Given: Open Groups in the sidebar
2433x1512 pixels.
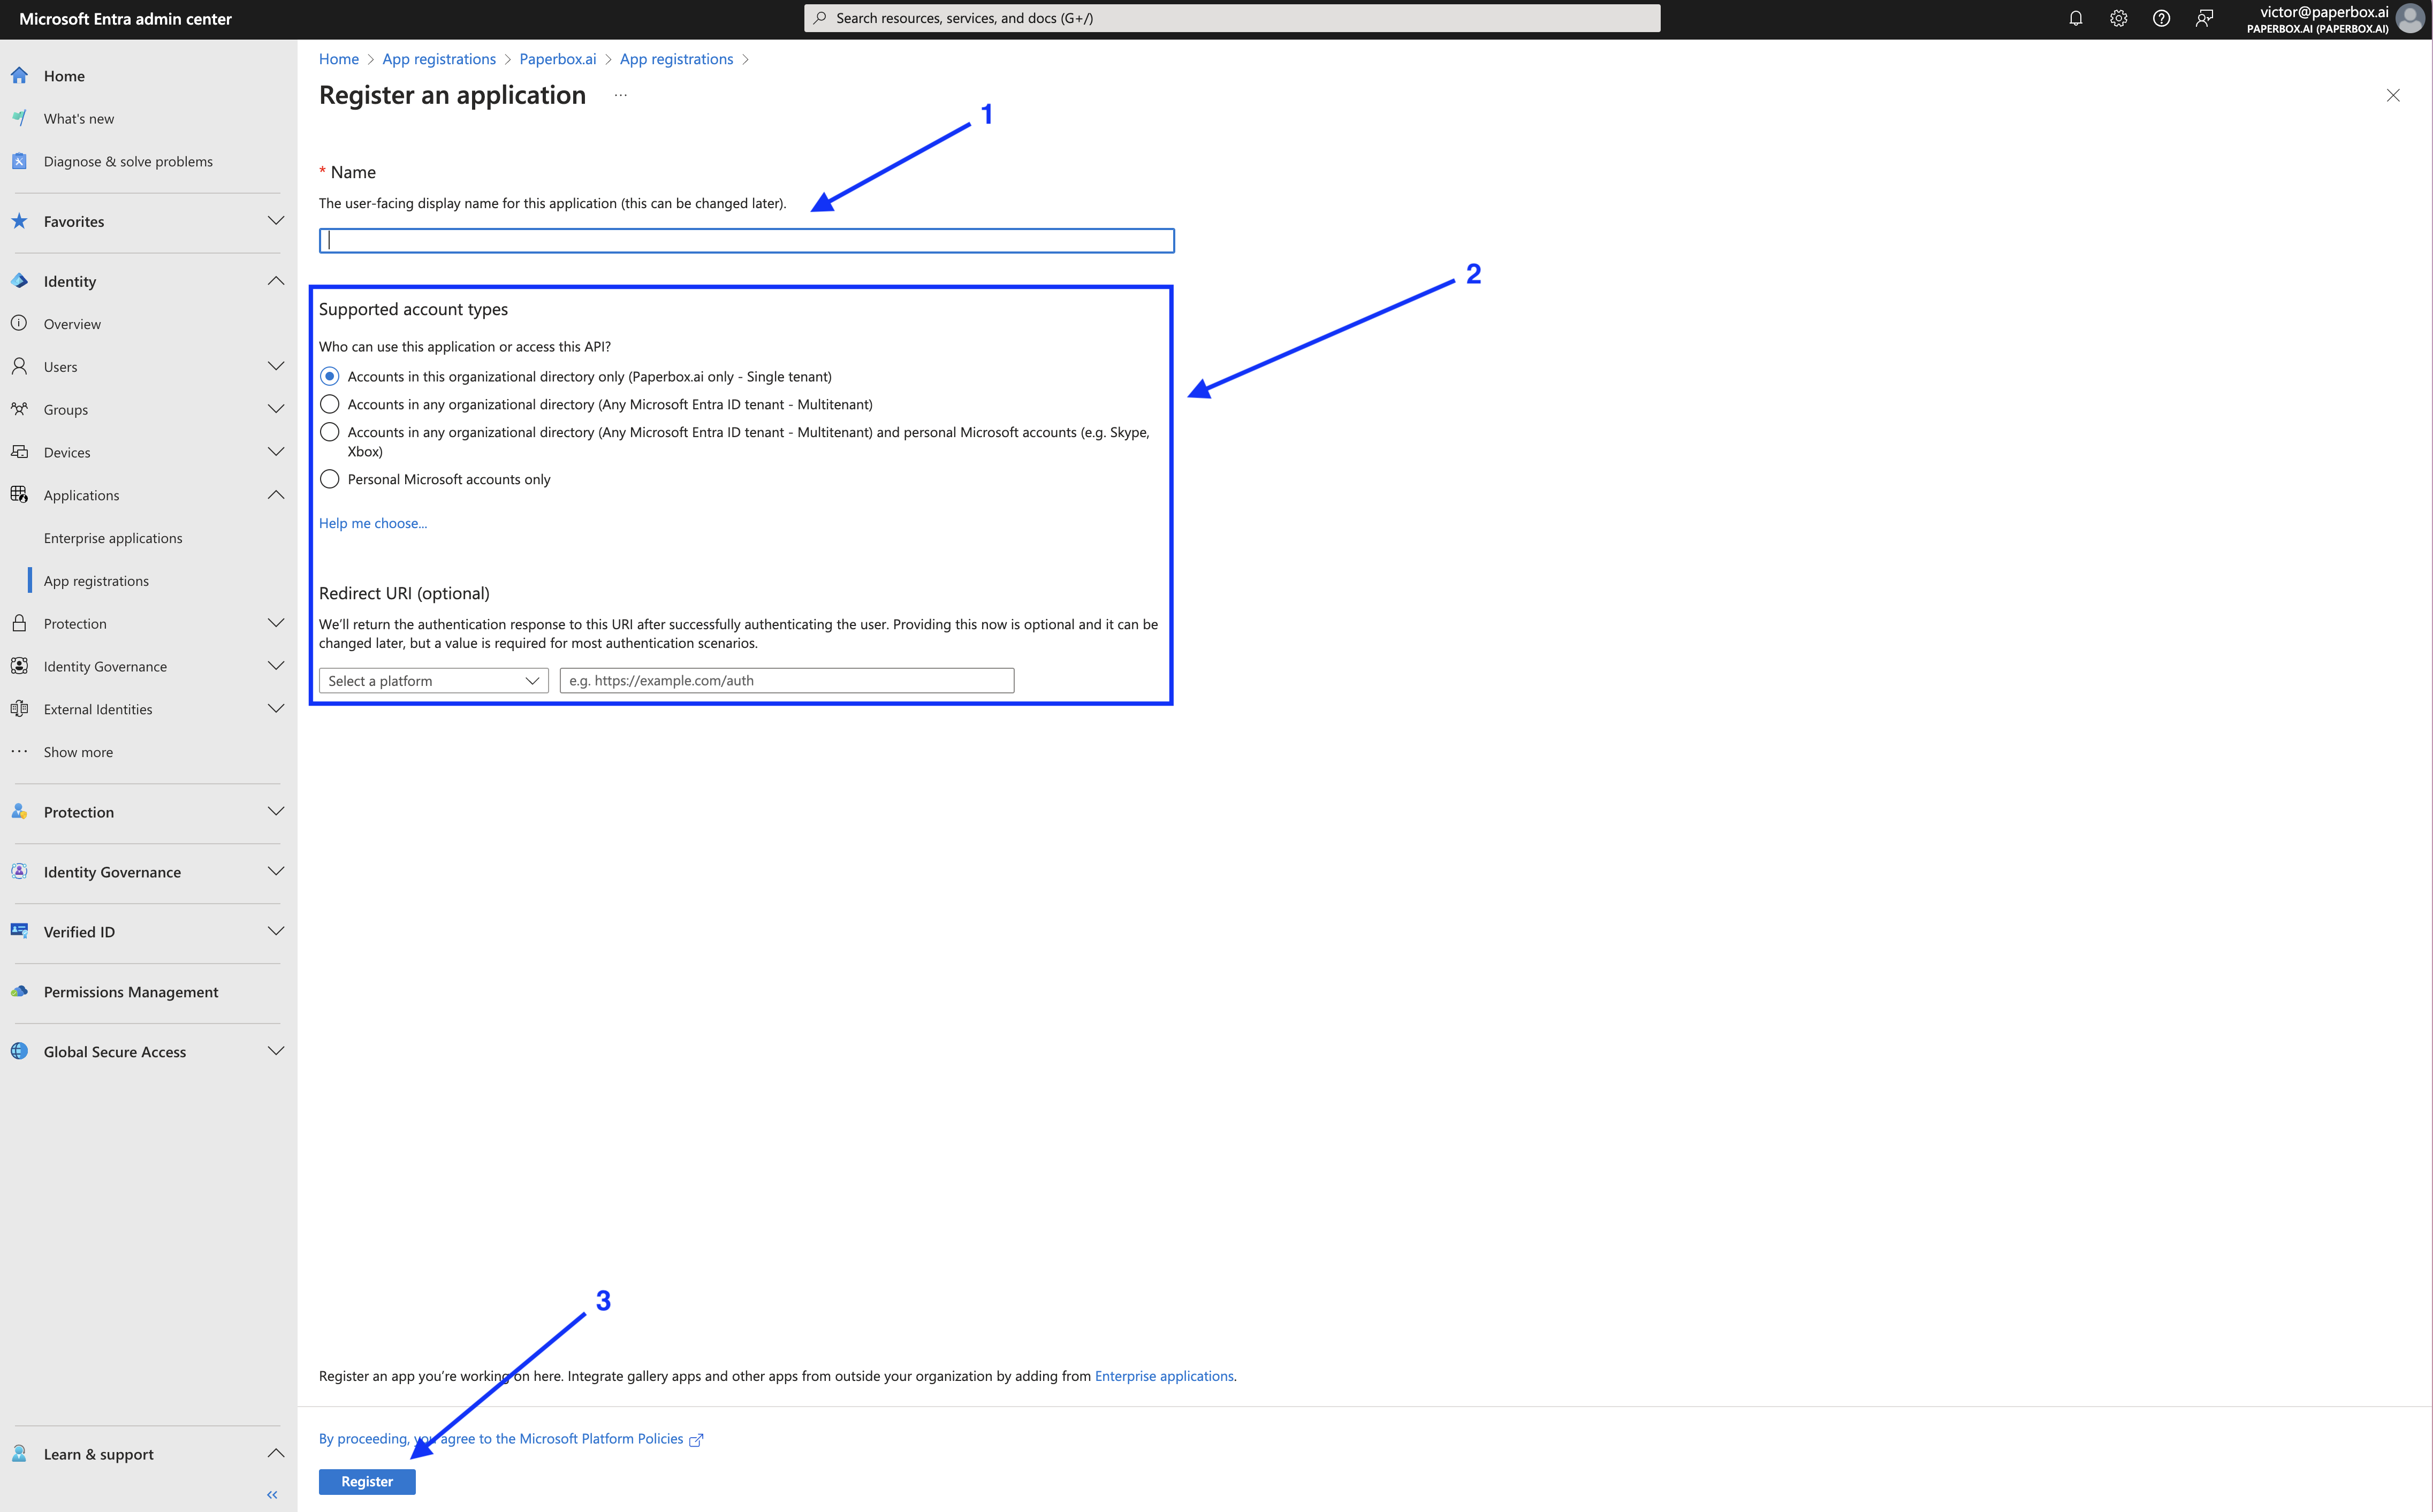Looking at the screenshot, I should click(x=66, y=409).
